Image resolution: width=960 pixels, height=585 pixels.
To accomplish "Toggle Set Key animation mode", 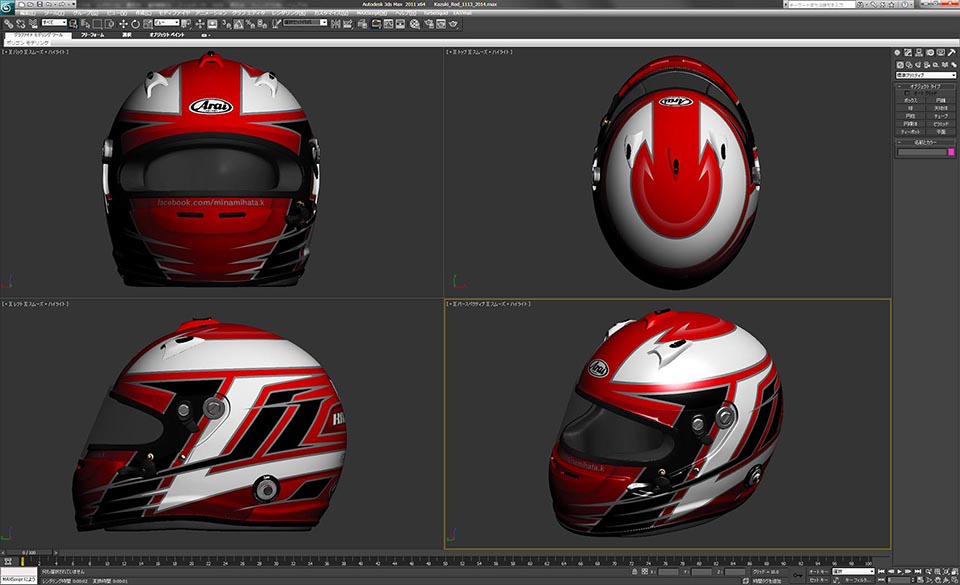I will pos(819,579).
